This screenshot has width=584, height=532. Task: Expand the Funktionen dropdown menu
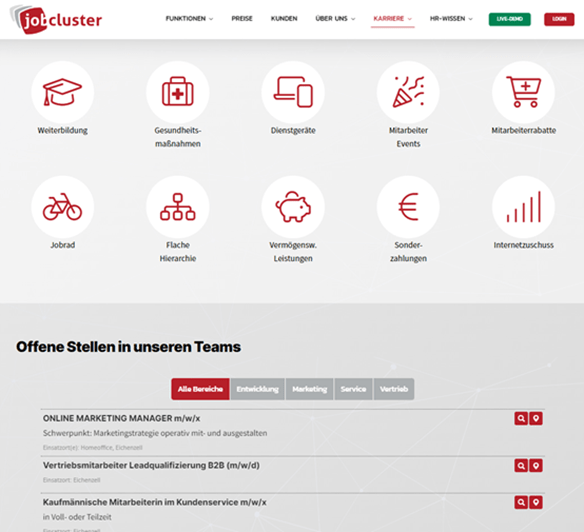click(x=189, y=19)
